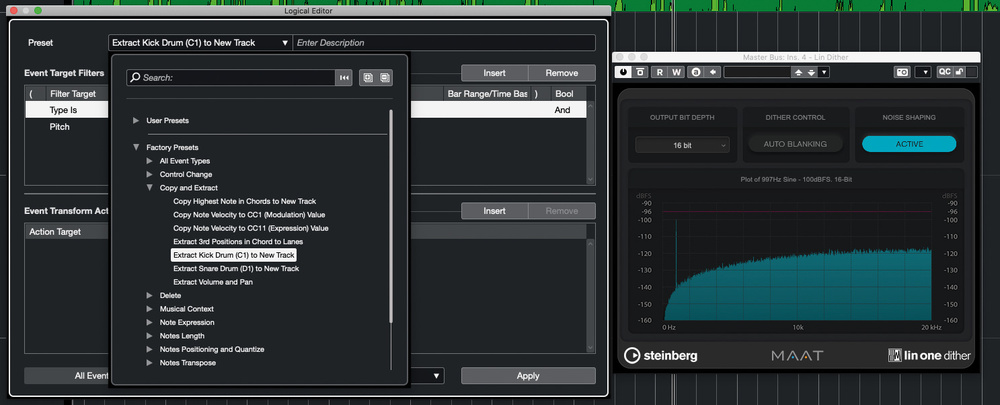The width and height of the screenshot is (1000, 405).
Task: Click the And value in Bool column
Action: (562, 110)
